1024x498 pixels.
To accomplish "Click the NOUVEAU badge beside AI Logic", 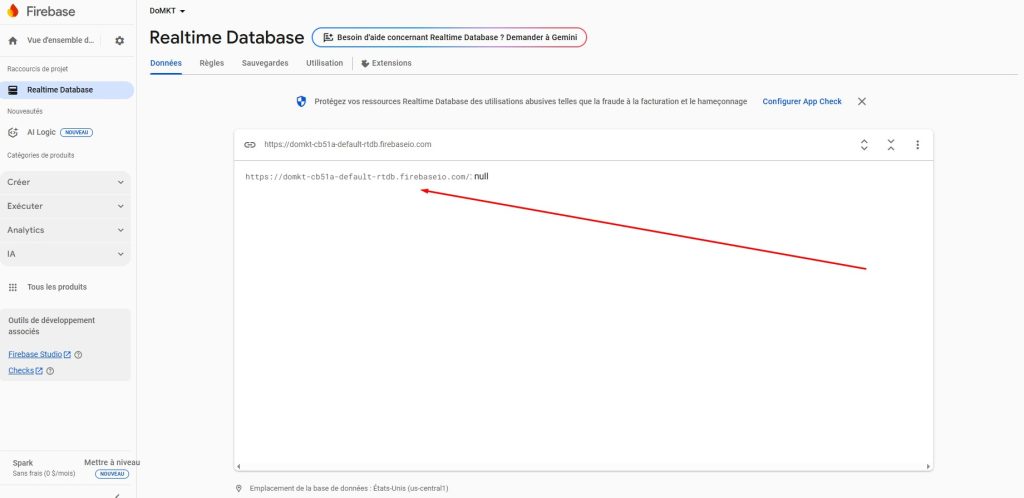I will coord(76,132).
